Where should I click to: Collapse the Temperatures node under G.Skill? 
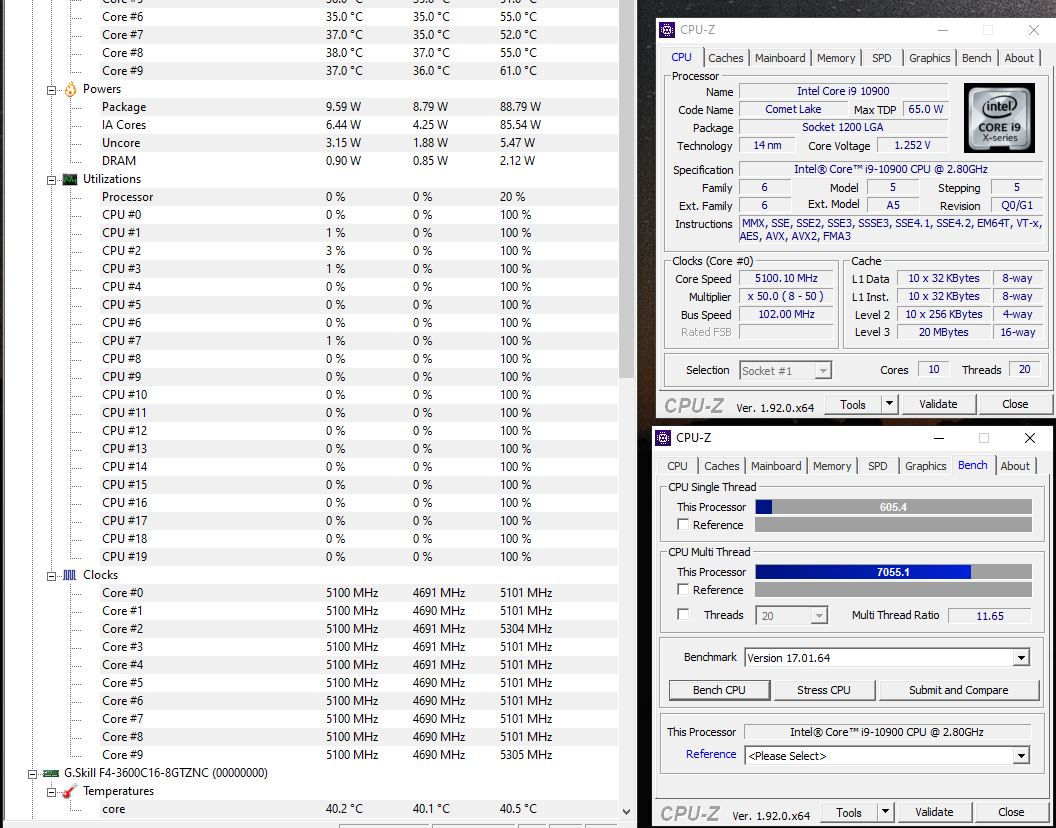[x=51, y=792]
